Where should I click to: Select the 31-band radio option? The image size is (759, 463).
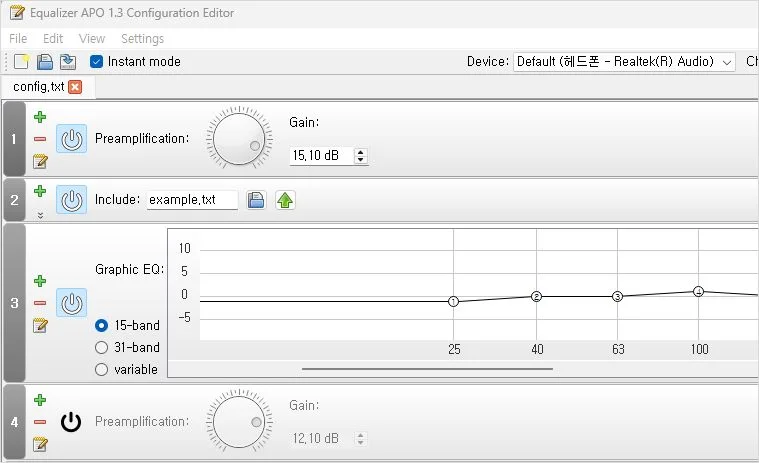(101, 348)
